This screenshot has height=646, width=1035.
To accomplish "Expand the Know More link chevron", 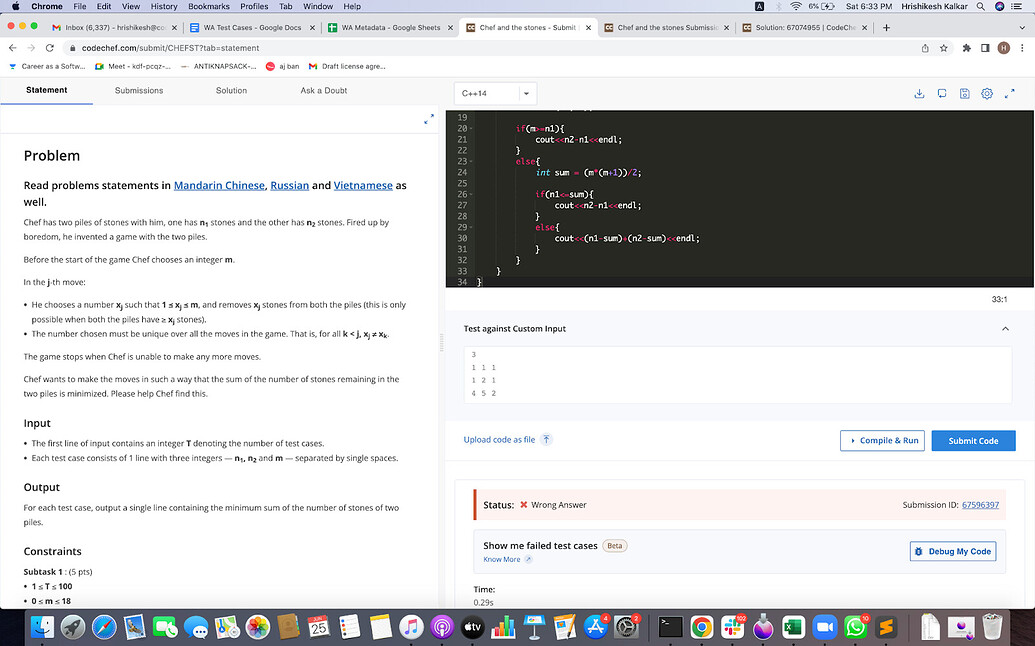I will tap(527, 558).
